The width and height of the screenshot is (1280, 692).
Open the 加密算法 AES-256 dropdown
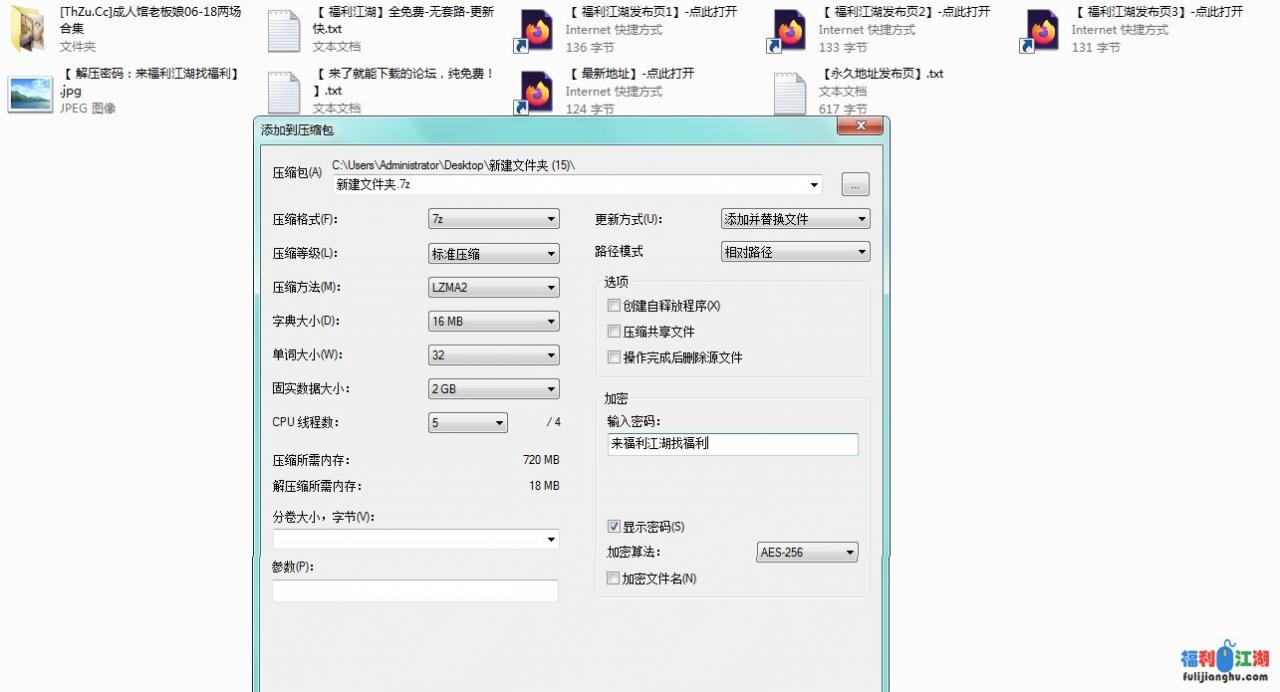pos(807,552)
